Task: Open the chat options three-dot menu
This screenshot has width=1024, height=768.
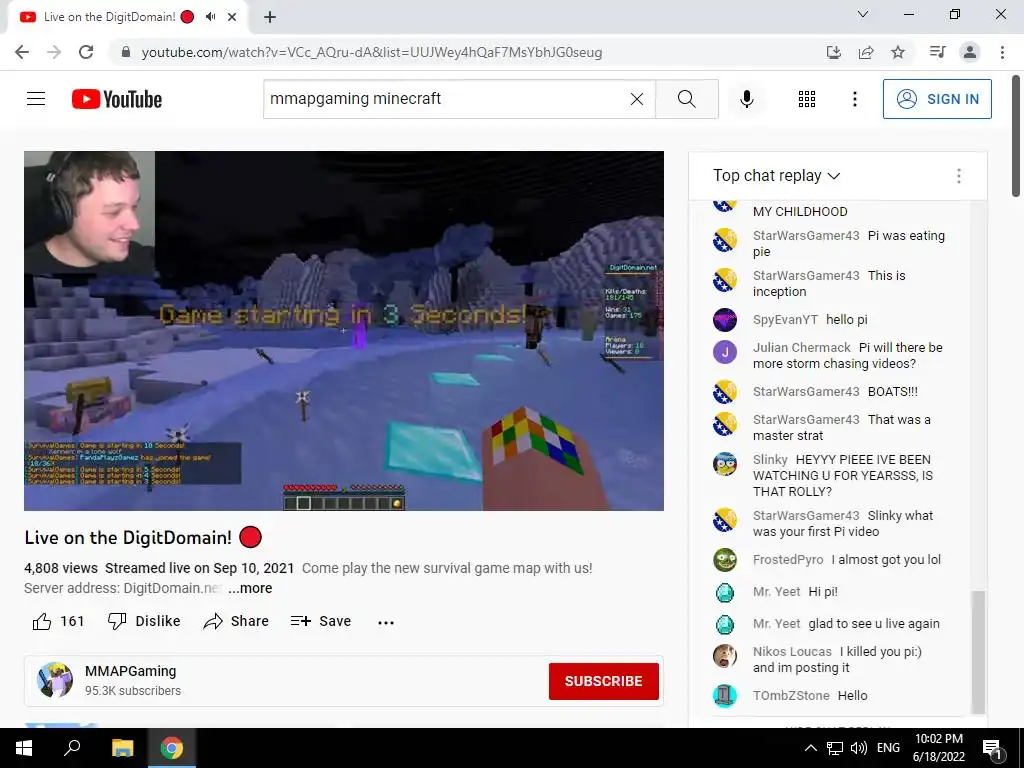Action: pyautogui.click(x=959, y=176)
